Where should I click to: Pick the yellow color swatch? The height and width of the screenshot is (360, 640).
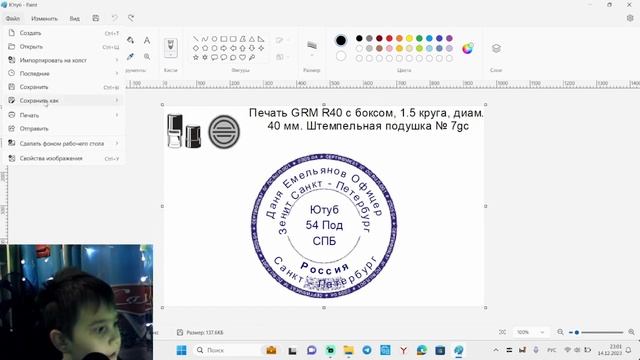coord(409,38)
